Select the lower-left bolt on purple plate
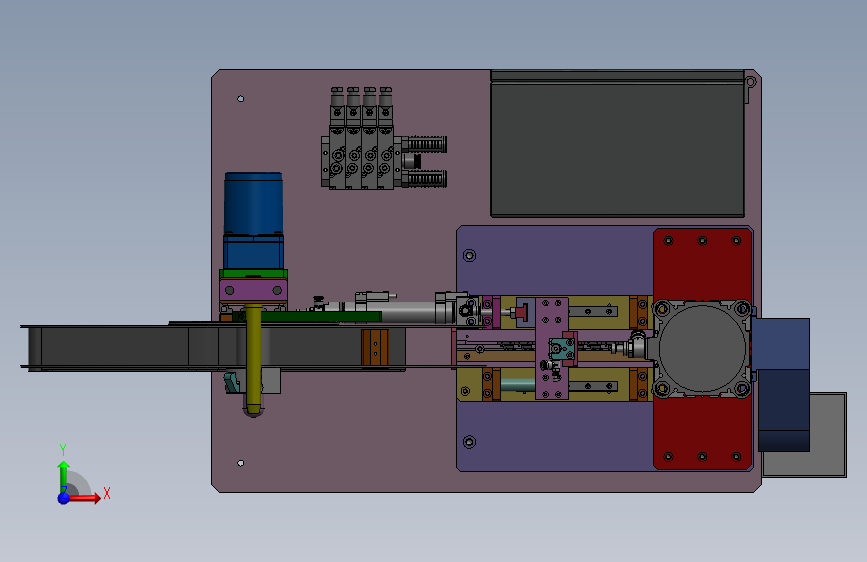The width and height of the screenshot is (867, 562). 469,442
